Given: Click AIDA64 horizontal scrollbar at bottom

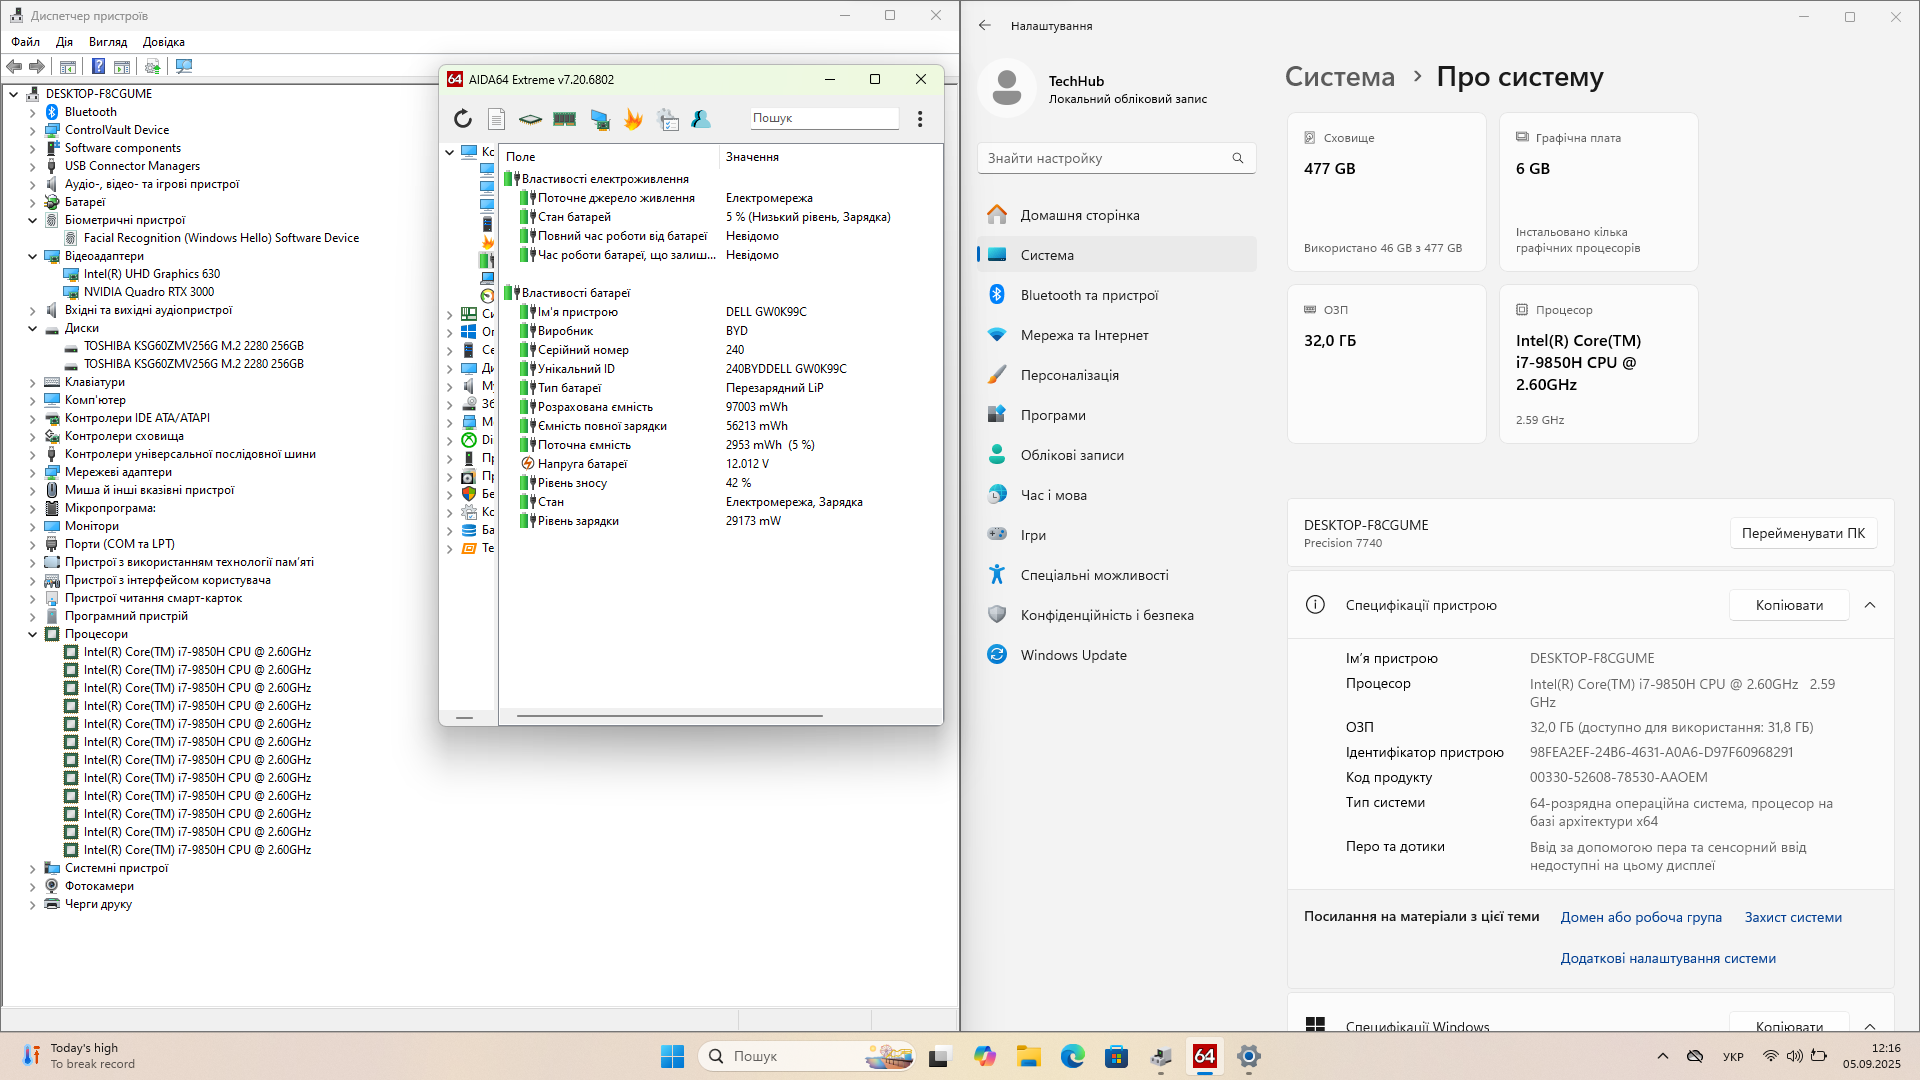Looking at the screenshot, I should pyautogui.click(x=669, y=716).
